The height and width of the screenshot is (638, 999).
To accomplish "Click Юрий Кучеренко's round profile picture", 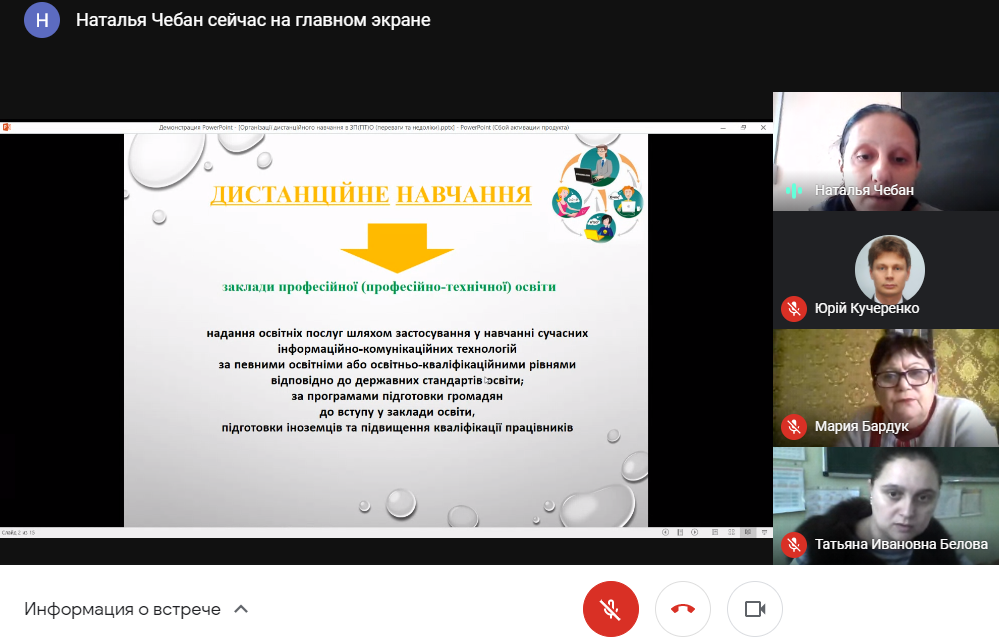I will click(889, 268).
